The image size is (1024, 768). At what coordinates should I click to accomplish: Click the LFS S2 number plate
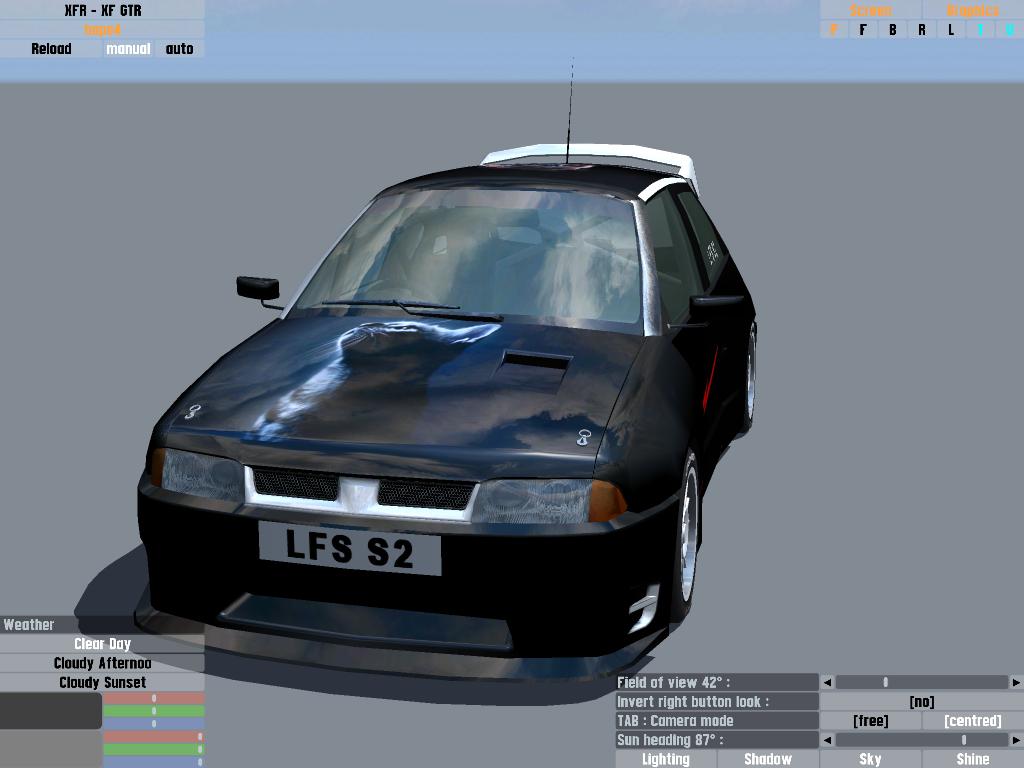pos(349,547)
